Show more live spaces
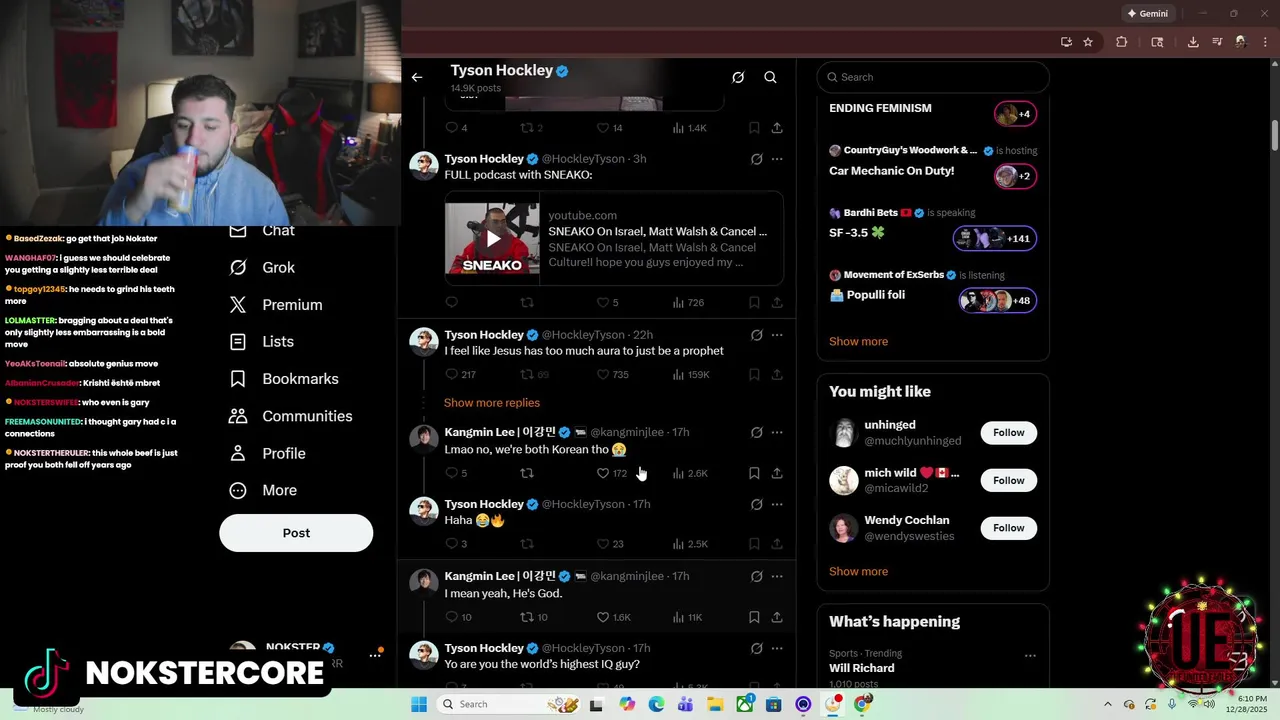 tap(858, 341)
